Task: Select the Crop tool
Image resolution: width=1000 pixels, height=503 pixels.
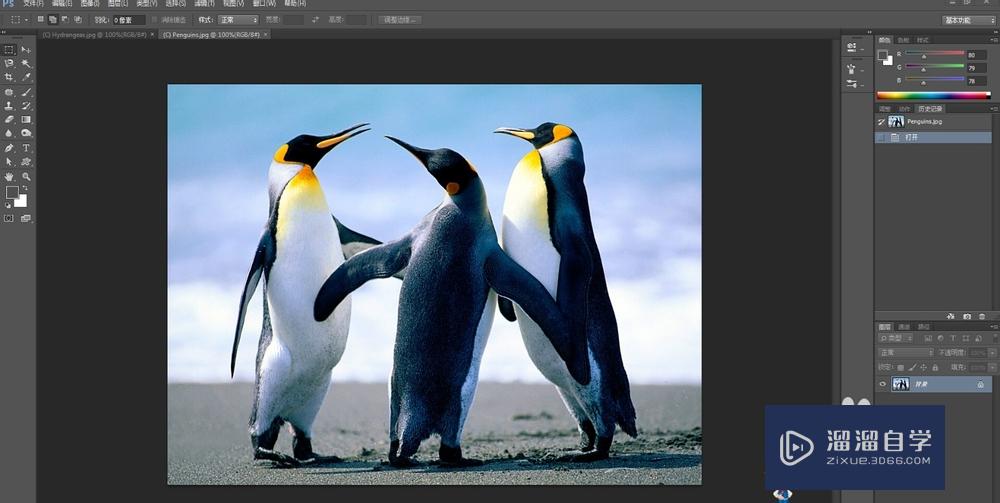Action: pyautogui.click(x=9, y=77)
